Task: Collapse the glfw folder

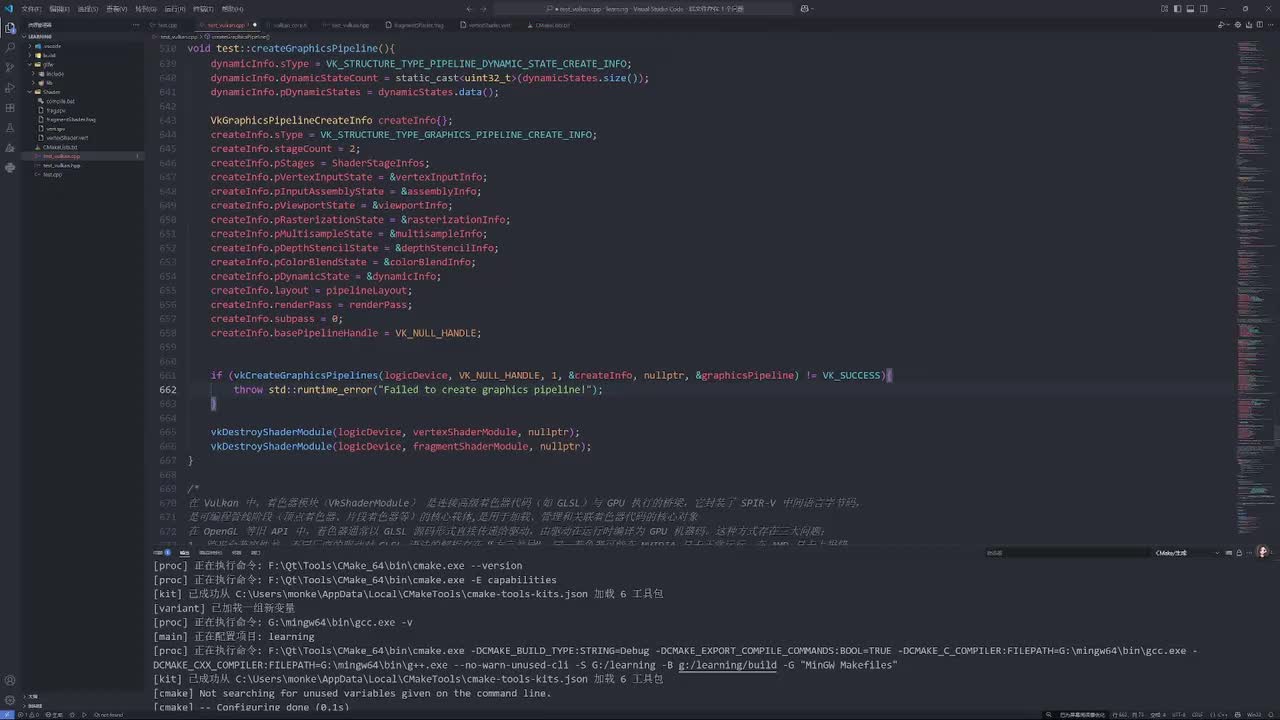Action: 48,64
